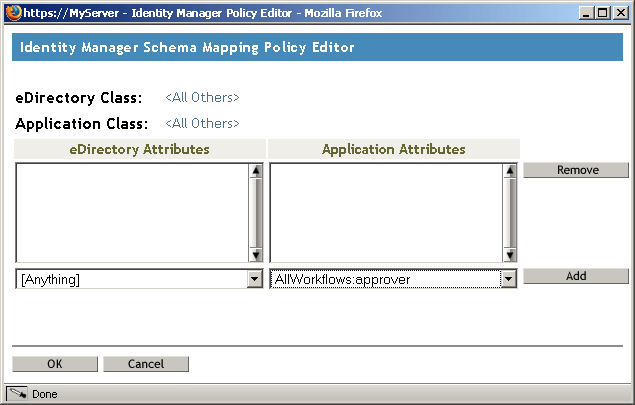Click the Add button
The image size is (635, 405).
[x=576, y=276]
